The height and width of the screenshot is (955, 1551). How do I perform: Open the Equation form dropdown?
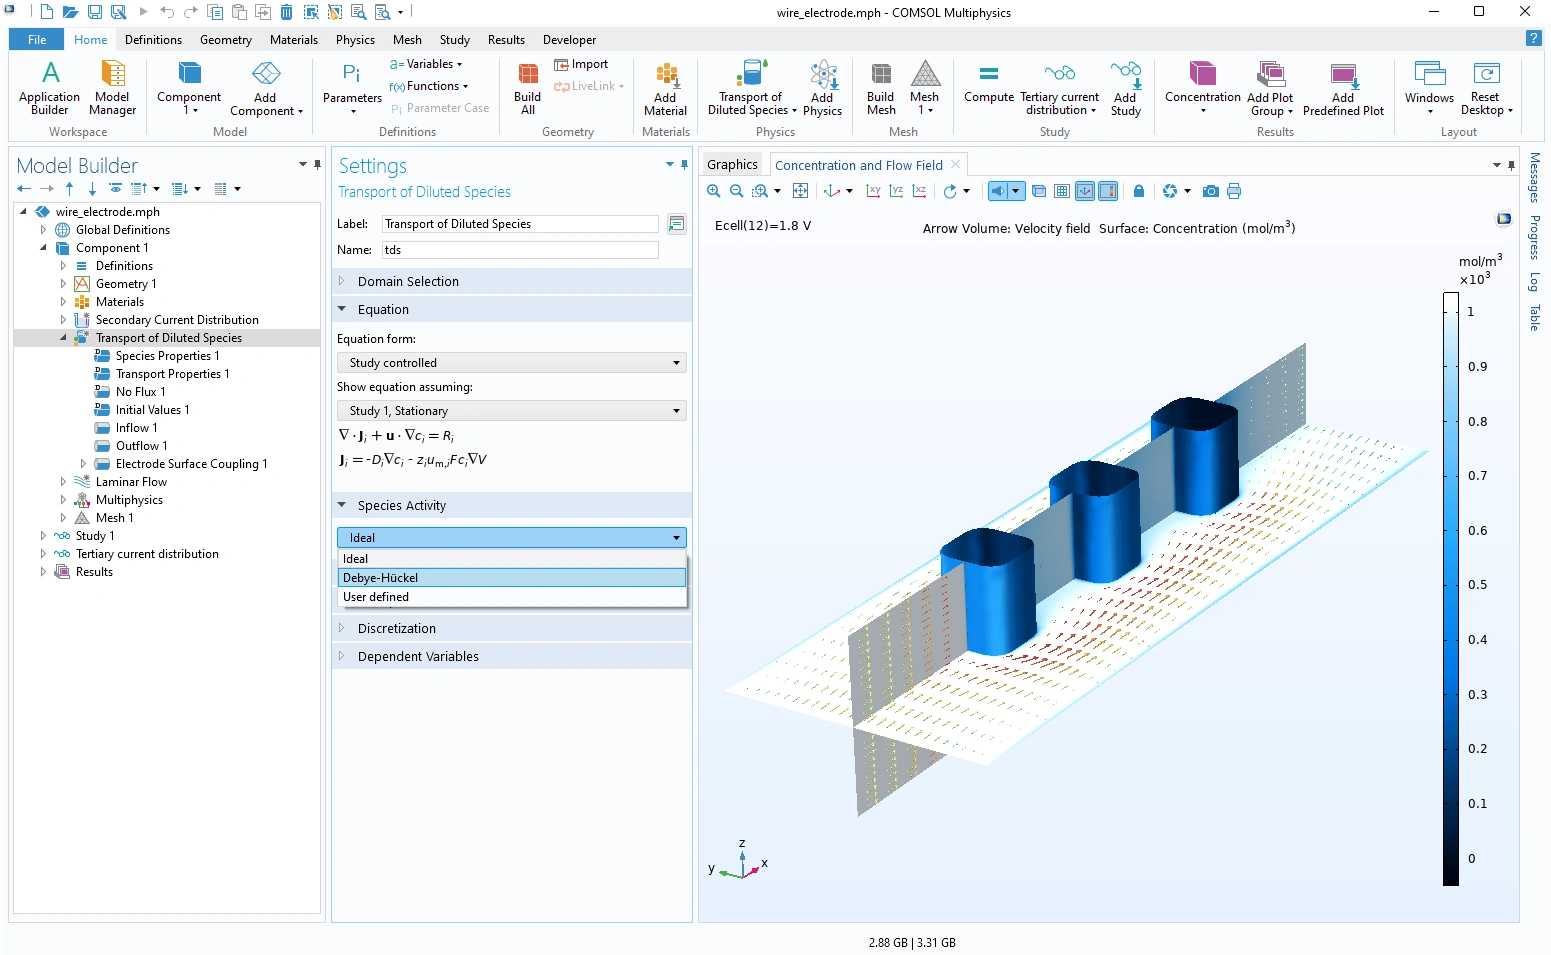tap(511, 363)
